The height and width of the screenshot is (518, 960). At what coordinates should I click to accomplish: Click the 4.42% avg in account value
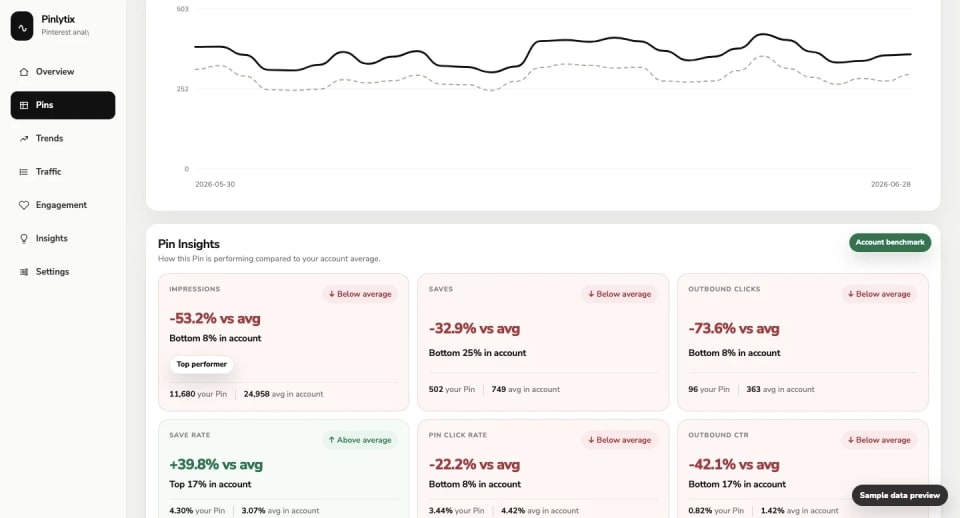pyautogui.click(x=540, y=511)
